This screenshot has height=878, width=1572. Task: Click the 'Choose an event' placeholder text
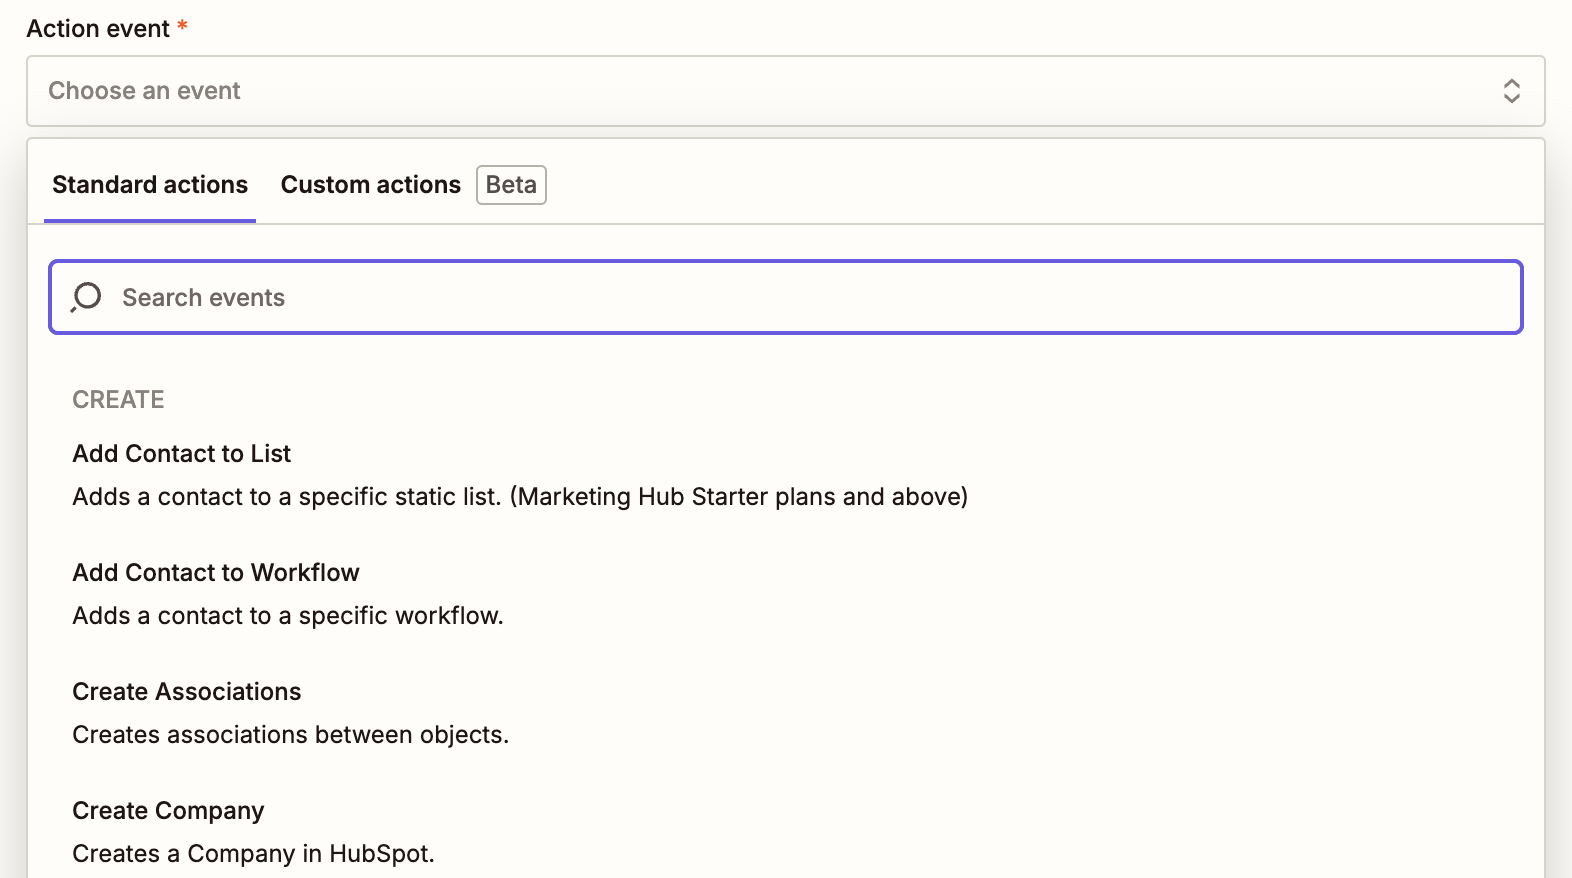tap(144, 91)
